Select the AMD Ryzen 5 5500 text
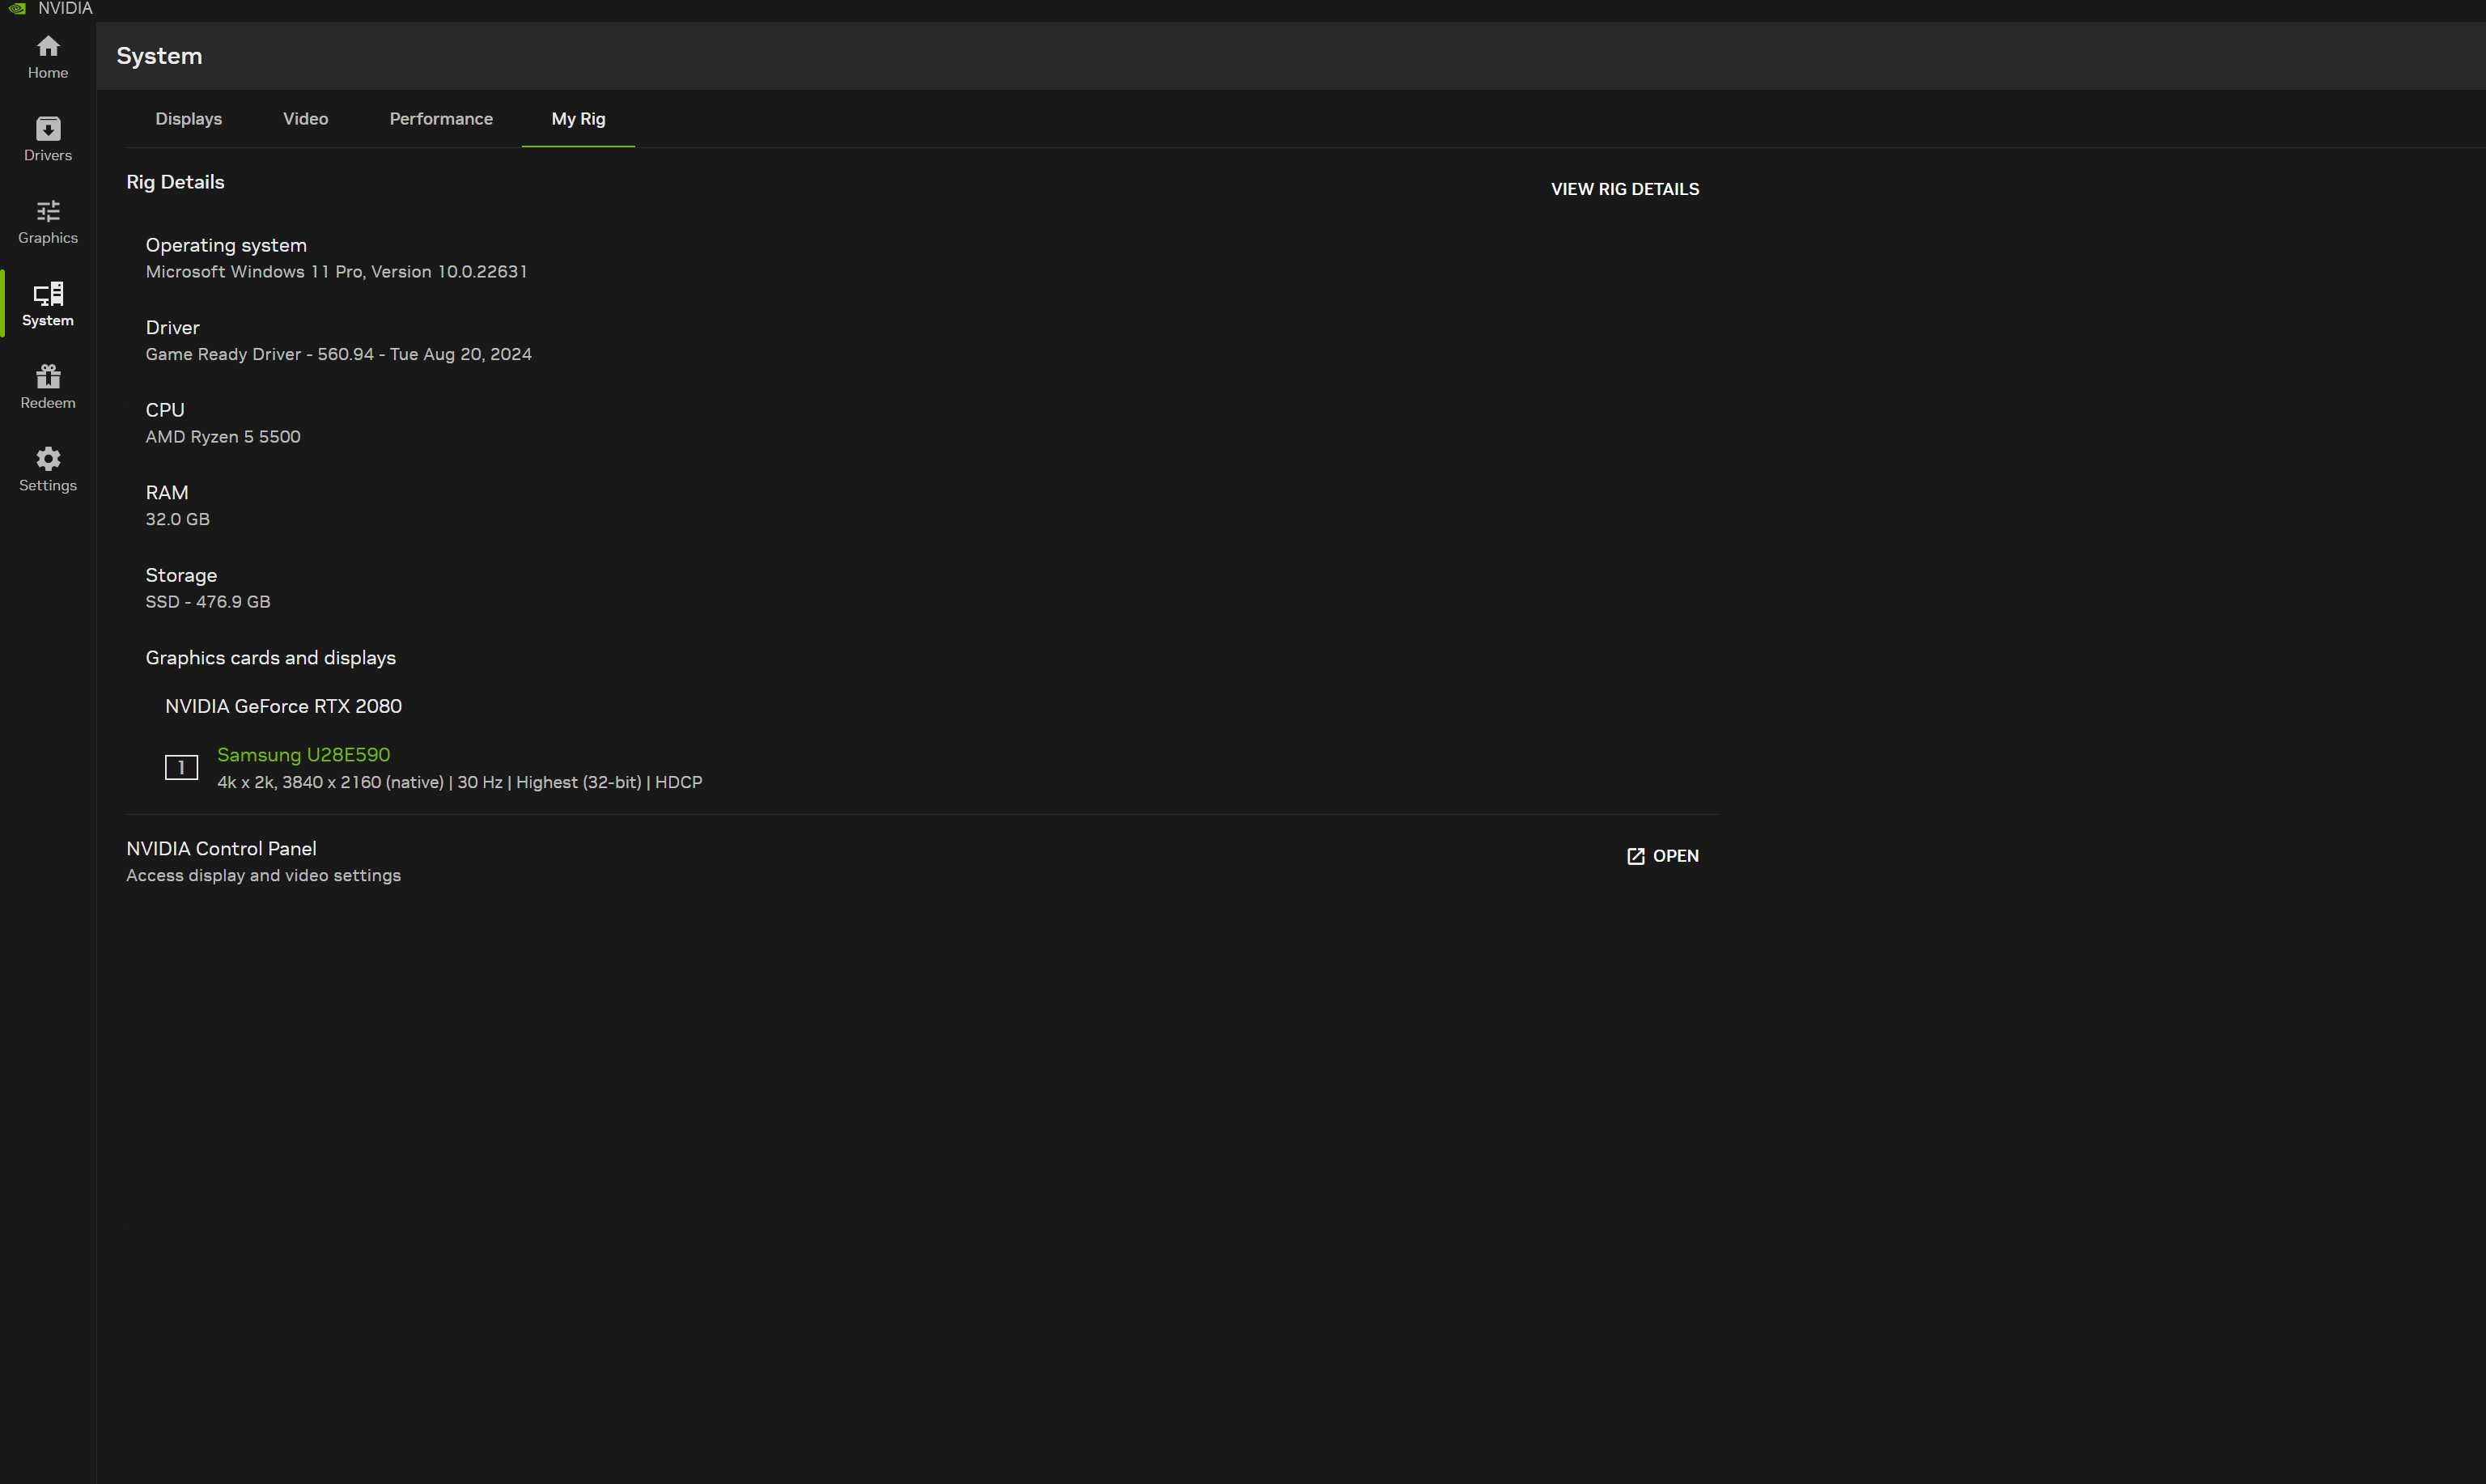 223,437
